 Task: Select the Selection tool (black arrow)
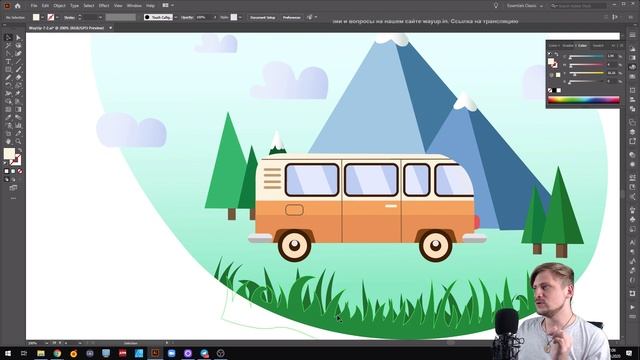[8, 37]
